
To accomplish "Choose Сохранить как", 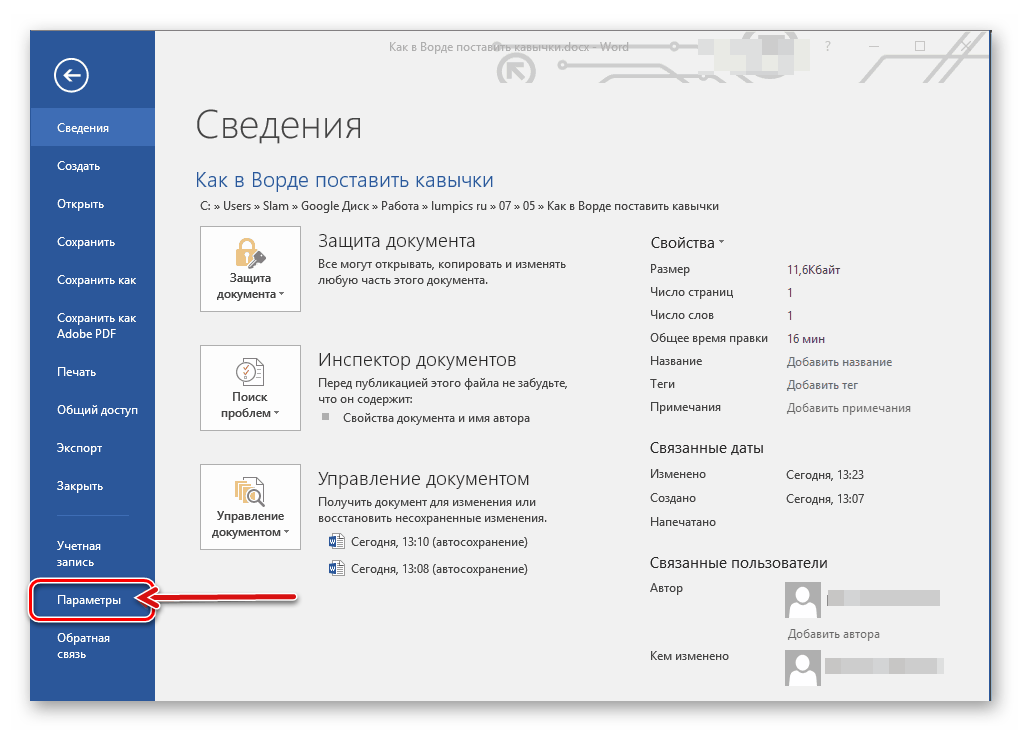I will click(93, 280).
